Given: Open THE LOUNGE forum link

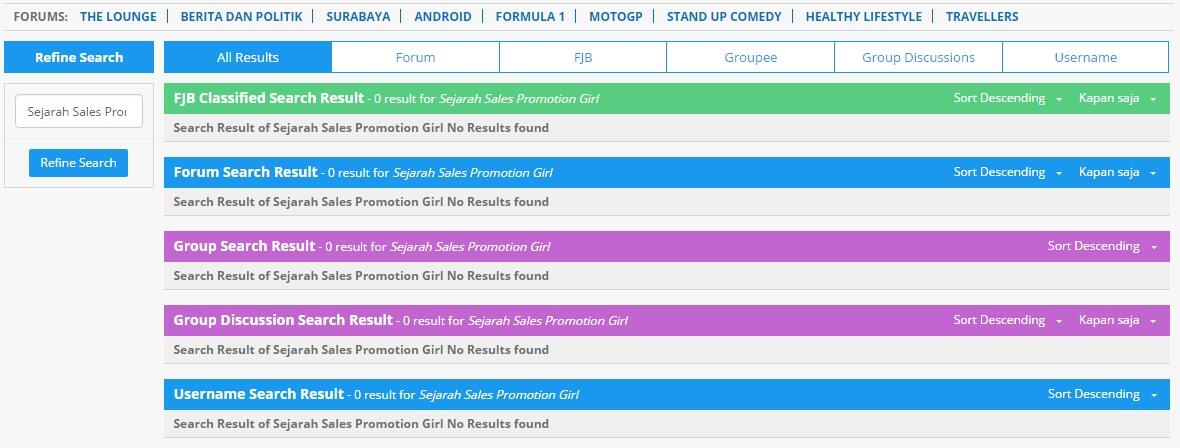Looking at the screenshot, I should 118,17.
